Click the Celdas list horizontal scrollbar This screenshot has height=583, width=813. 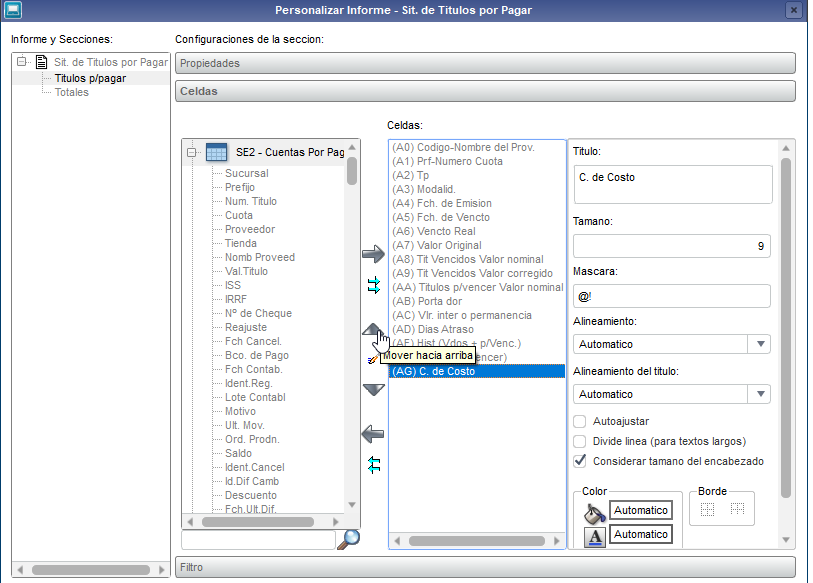tap(476, 541)
